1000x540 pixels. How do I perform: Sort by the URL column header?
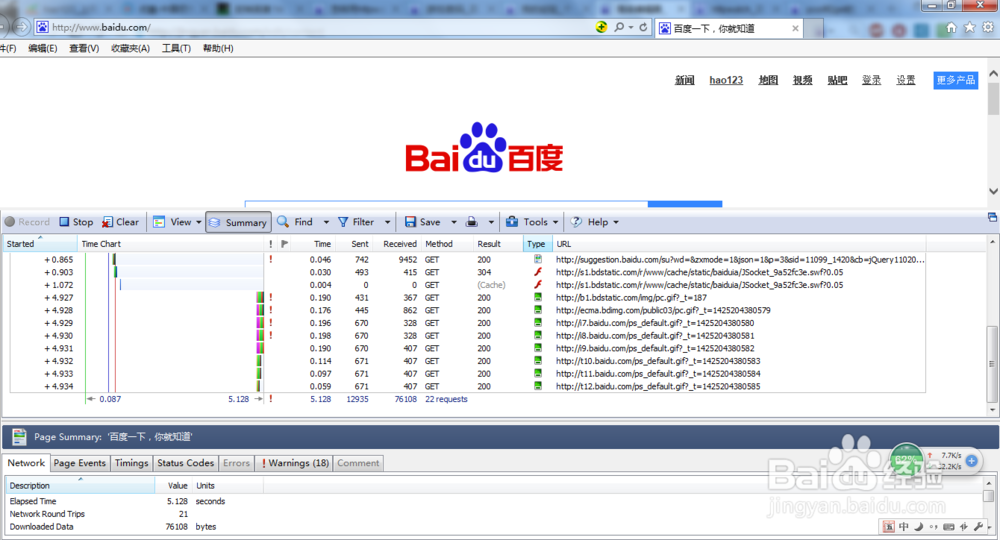tap(739, 244)
